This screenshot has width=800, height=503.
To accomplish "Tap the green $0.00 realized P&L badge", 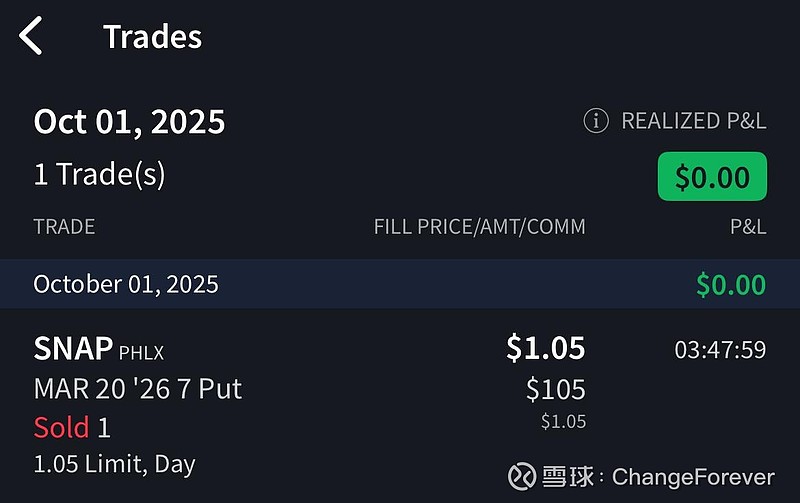I will (712, 177).
